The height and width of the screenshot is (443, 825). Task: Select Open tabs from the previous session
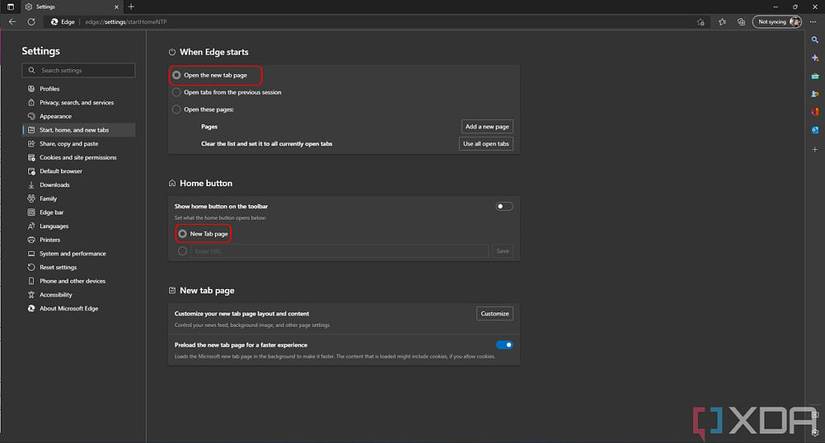point(177,92)
